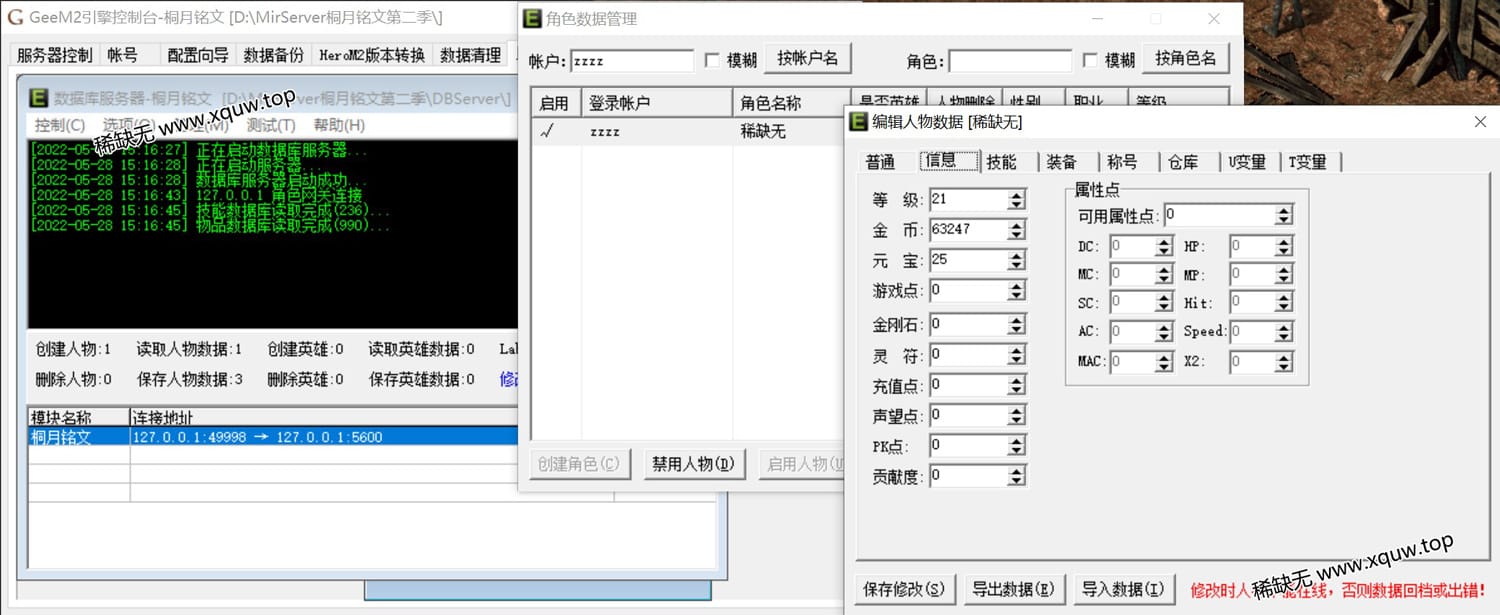
Task: Switch to the 称号 tab
Action: pos(1122,162)
